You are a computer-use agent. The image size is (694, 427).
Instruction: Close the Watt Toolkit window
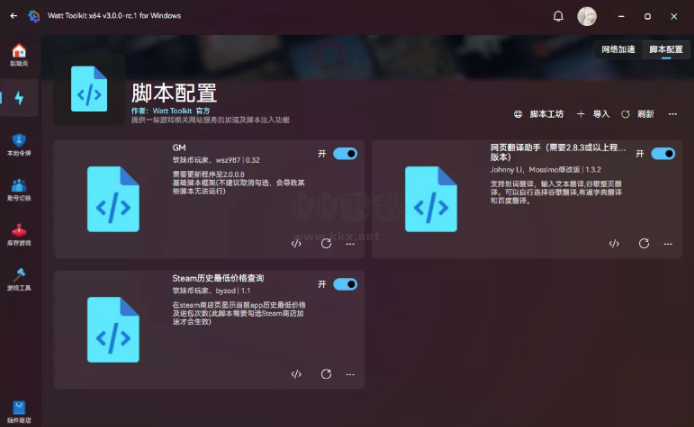coord(674,16)
